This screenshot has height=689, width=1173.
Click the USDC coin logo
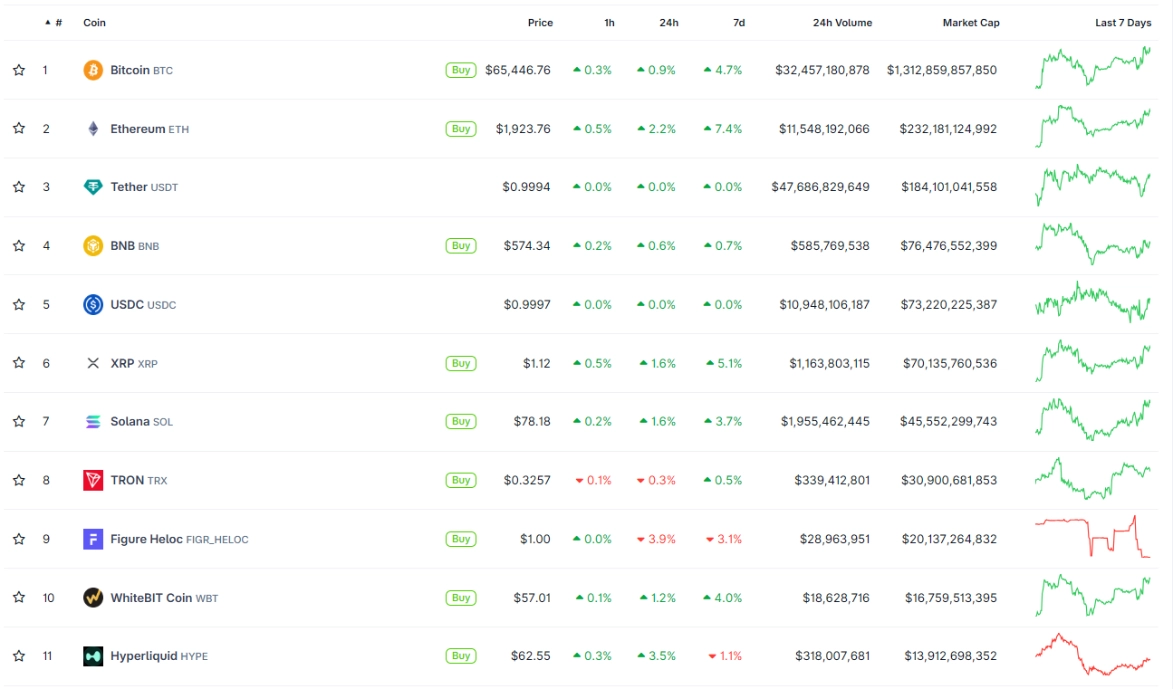(93, 304)
